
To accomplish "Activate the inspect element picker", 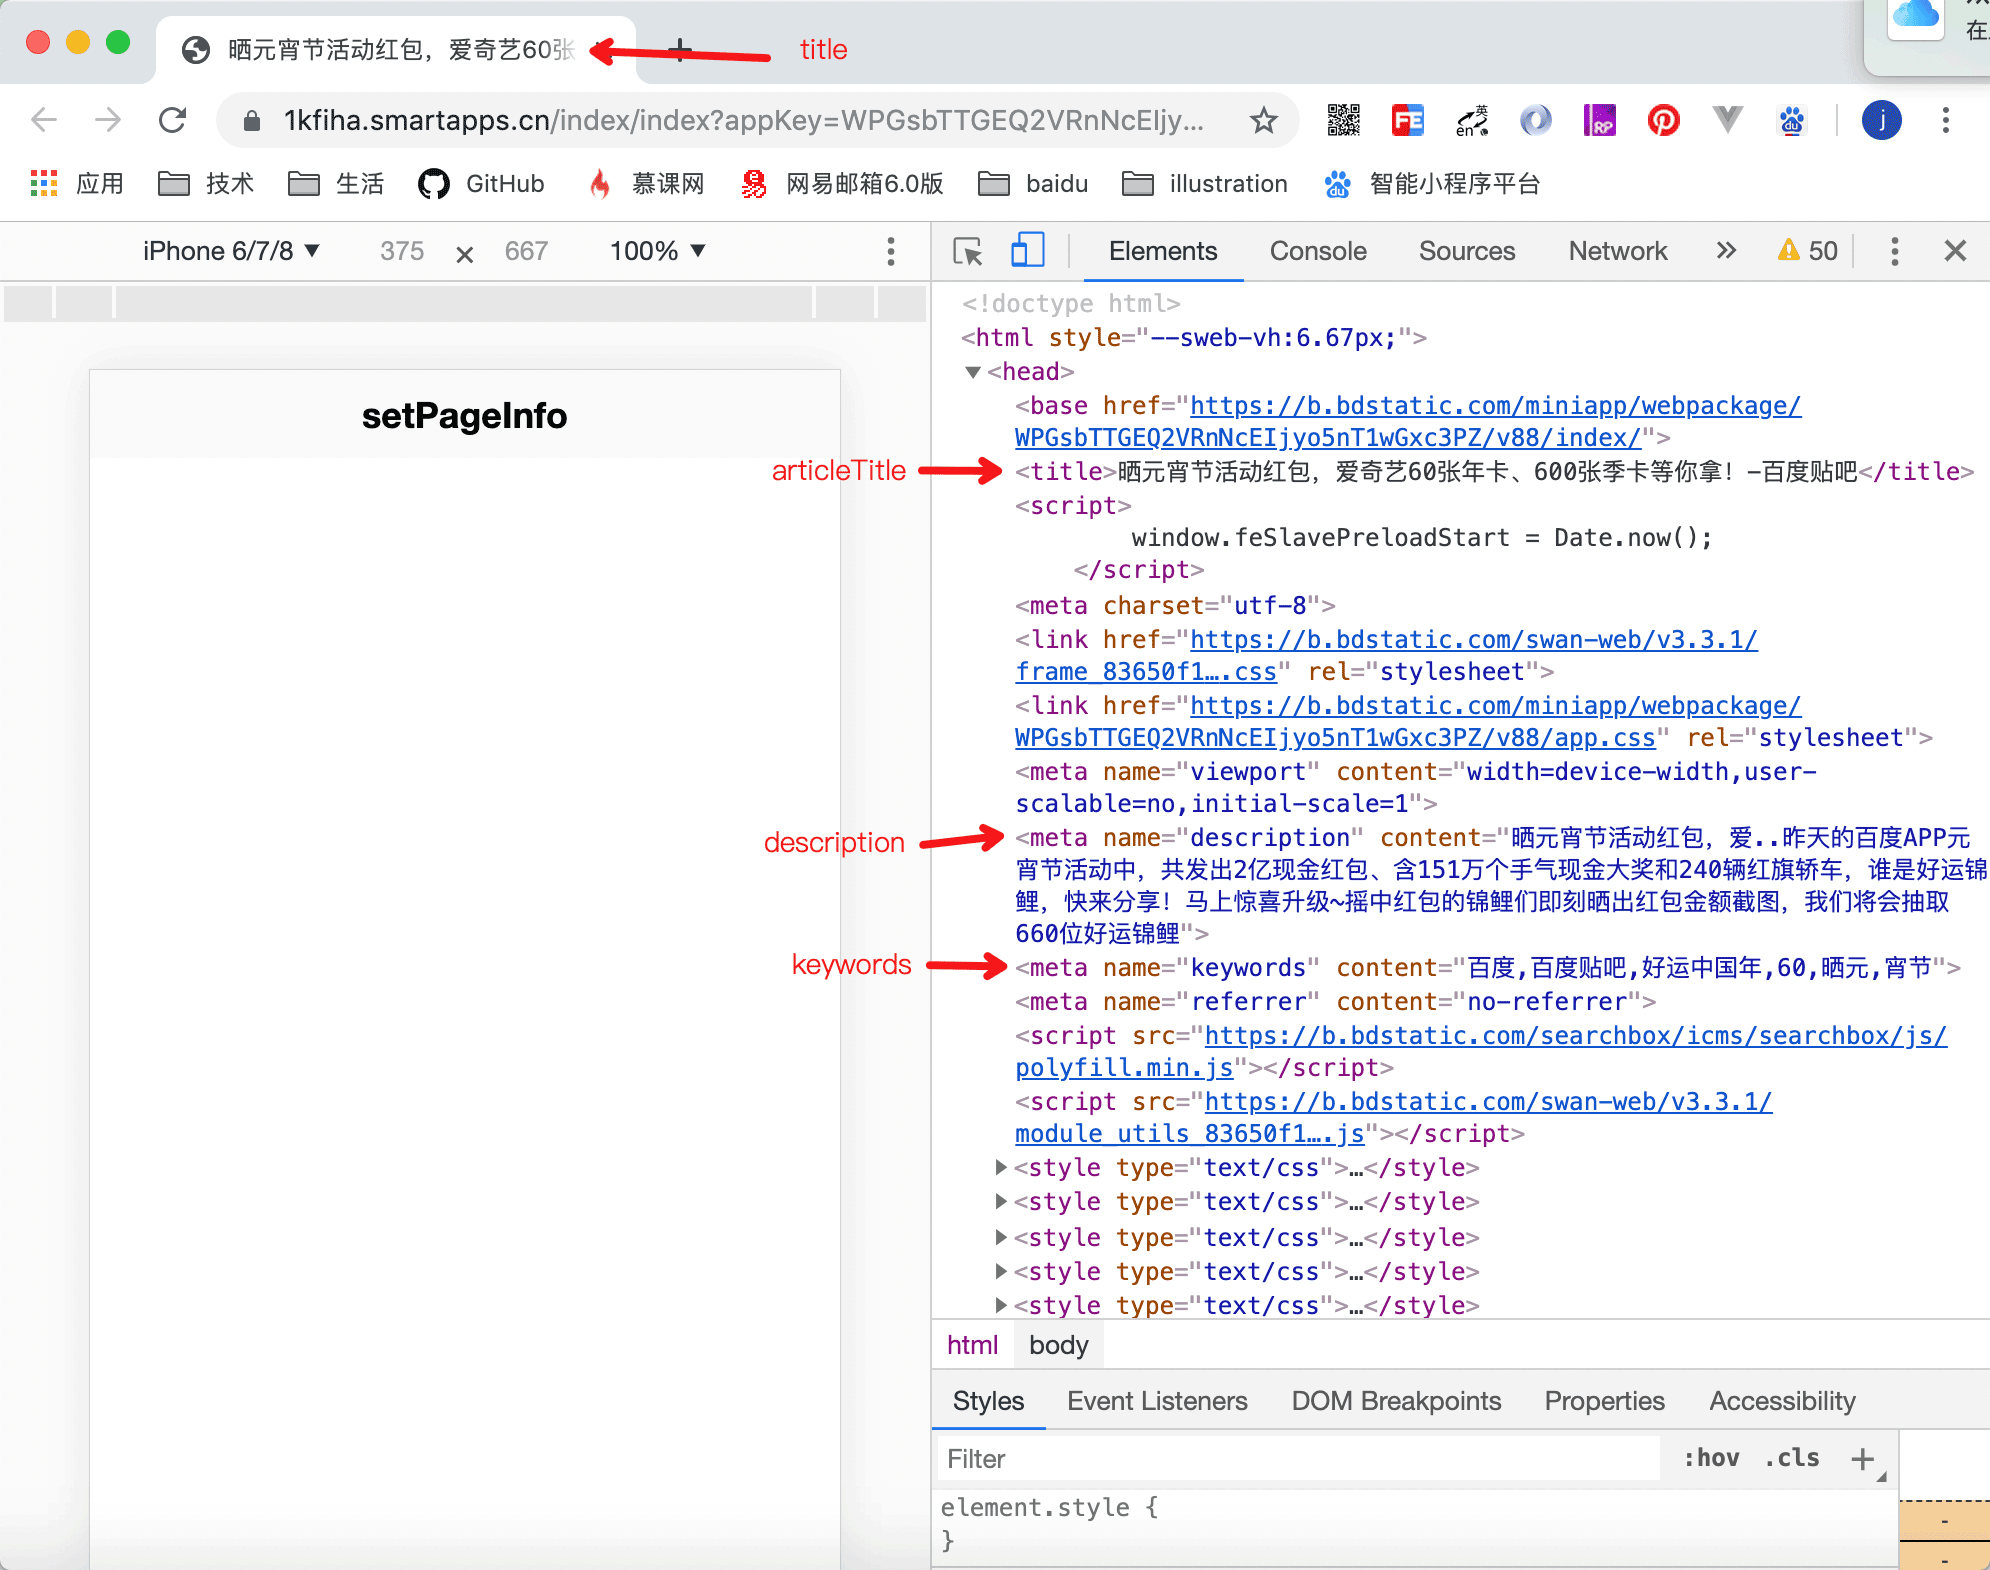I will click(967, 251).
